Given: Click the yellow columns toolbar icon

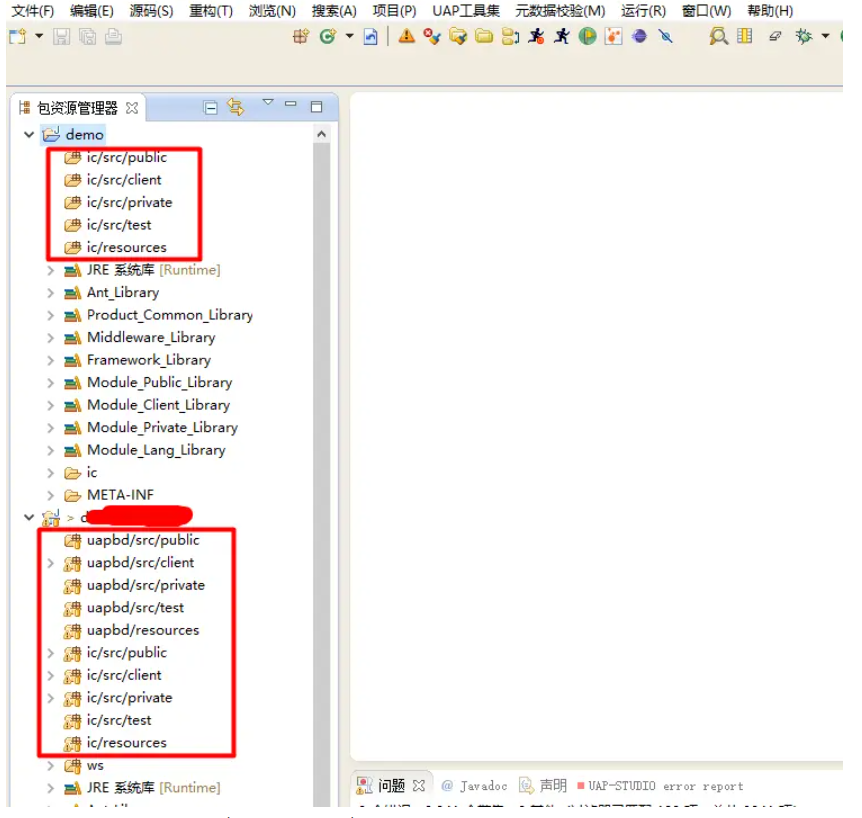Looking at the screenshot, I should [x=744, y=37].
